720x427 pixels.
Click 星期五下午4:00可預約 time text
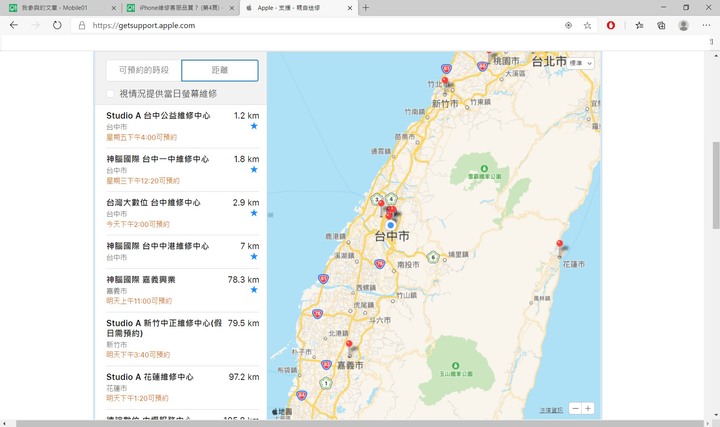point(141,137)
